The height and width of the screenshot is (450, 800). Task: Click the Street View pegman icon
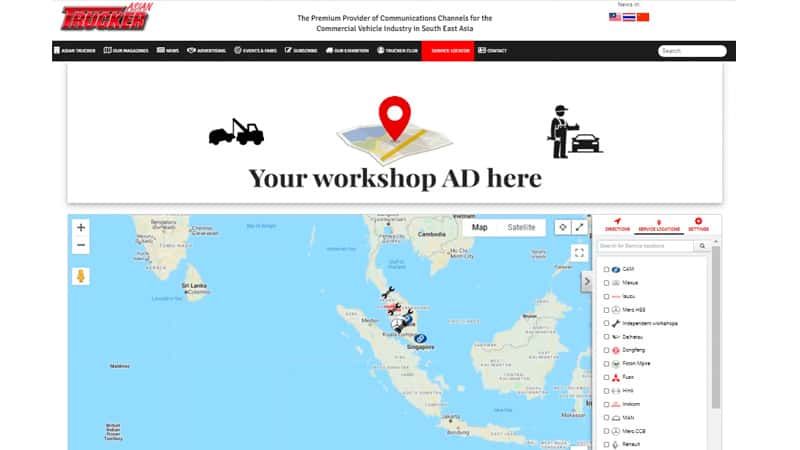coord(81,276)
